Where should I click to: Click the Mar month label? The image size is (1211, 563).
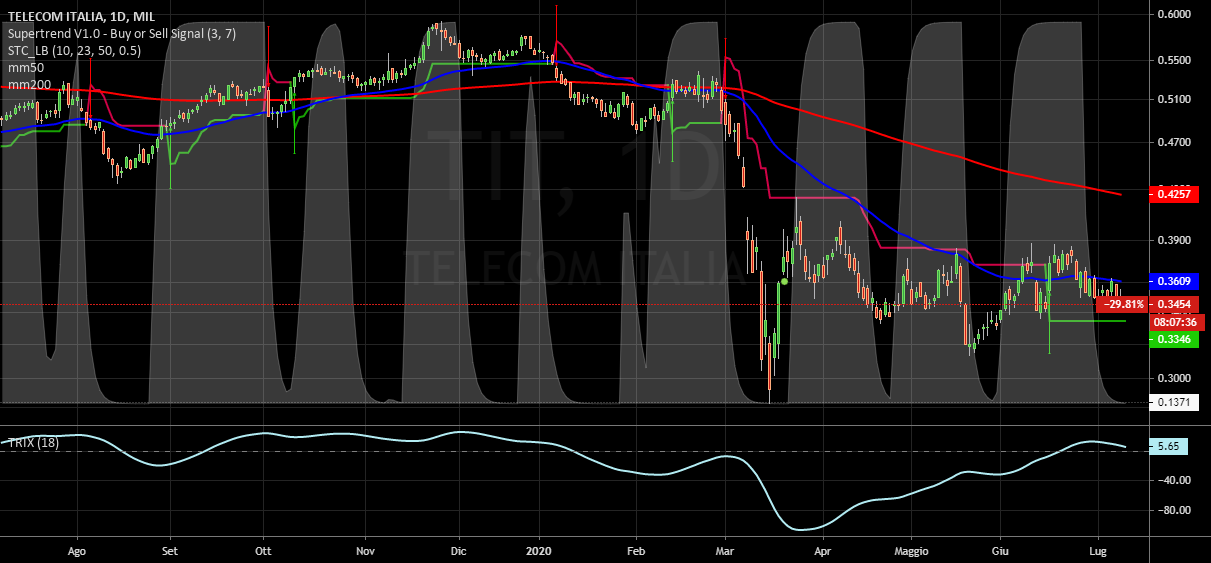click(x=727, y=550)
